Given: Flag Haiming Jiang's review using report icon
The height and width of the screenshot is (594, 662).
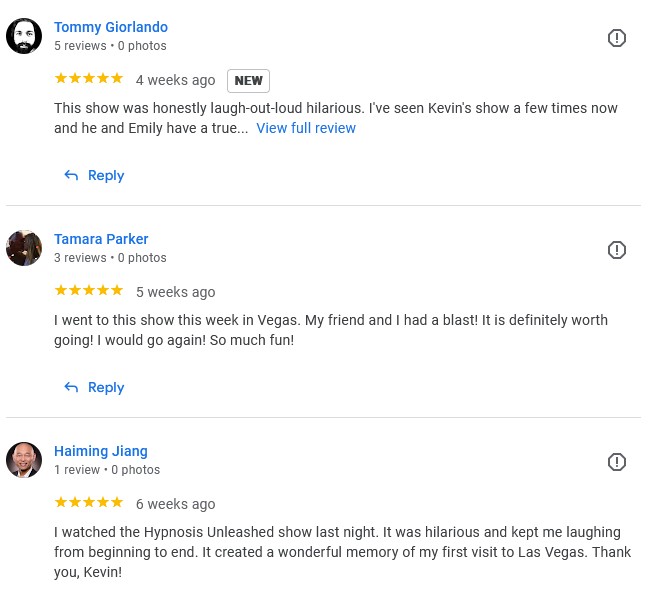Looking at the screenshot, I should (x=617, y=462).
